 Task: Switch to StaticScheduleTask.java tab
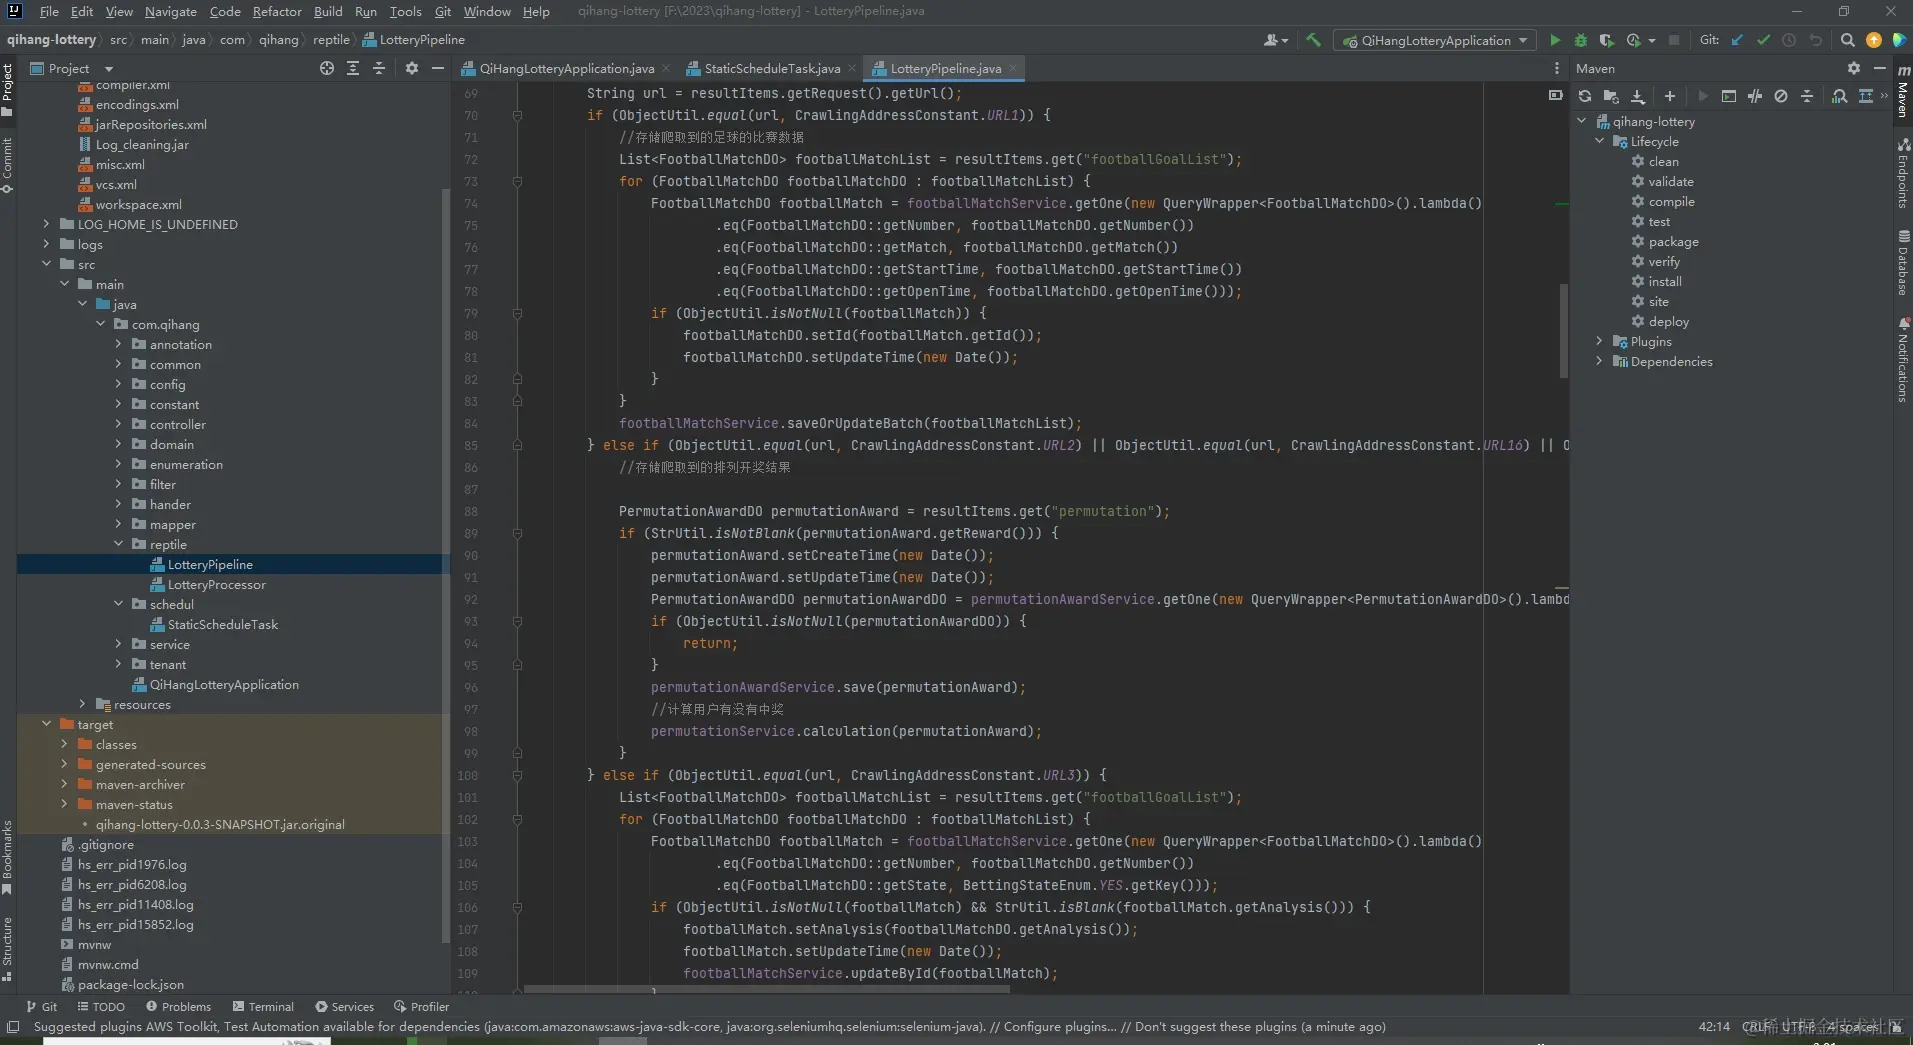[771, 68]
